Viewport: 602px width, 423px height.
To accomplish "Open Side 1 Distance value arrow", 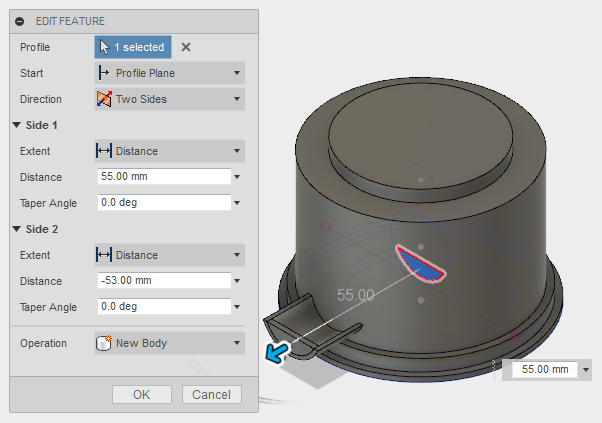I will point(237,177).
